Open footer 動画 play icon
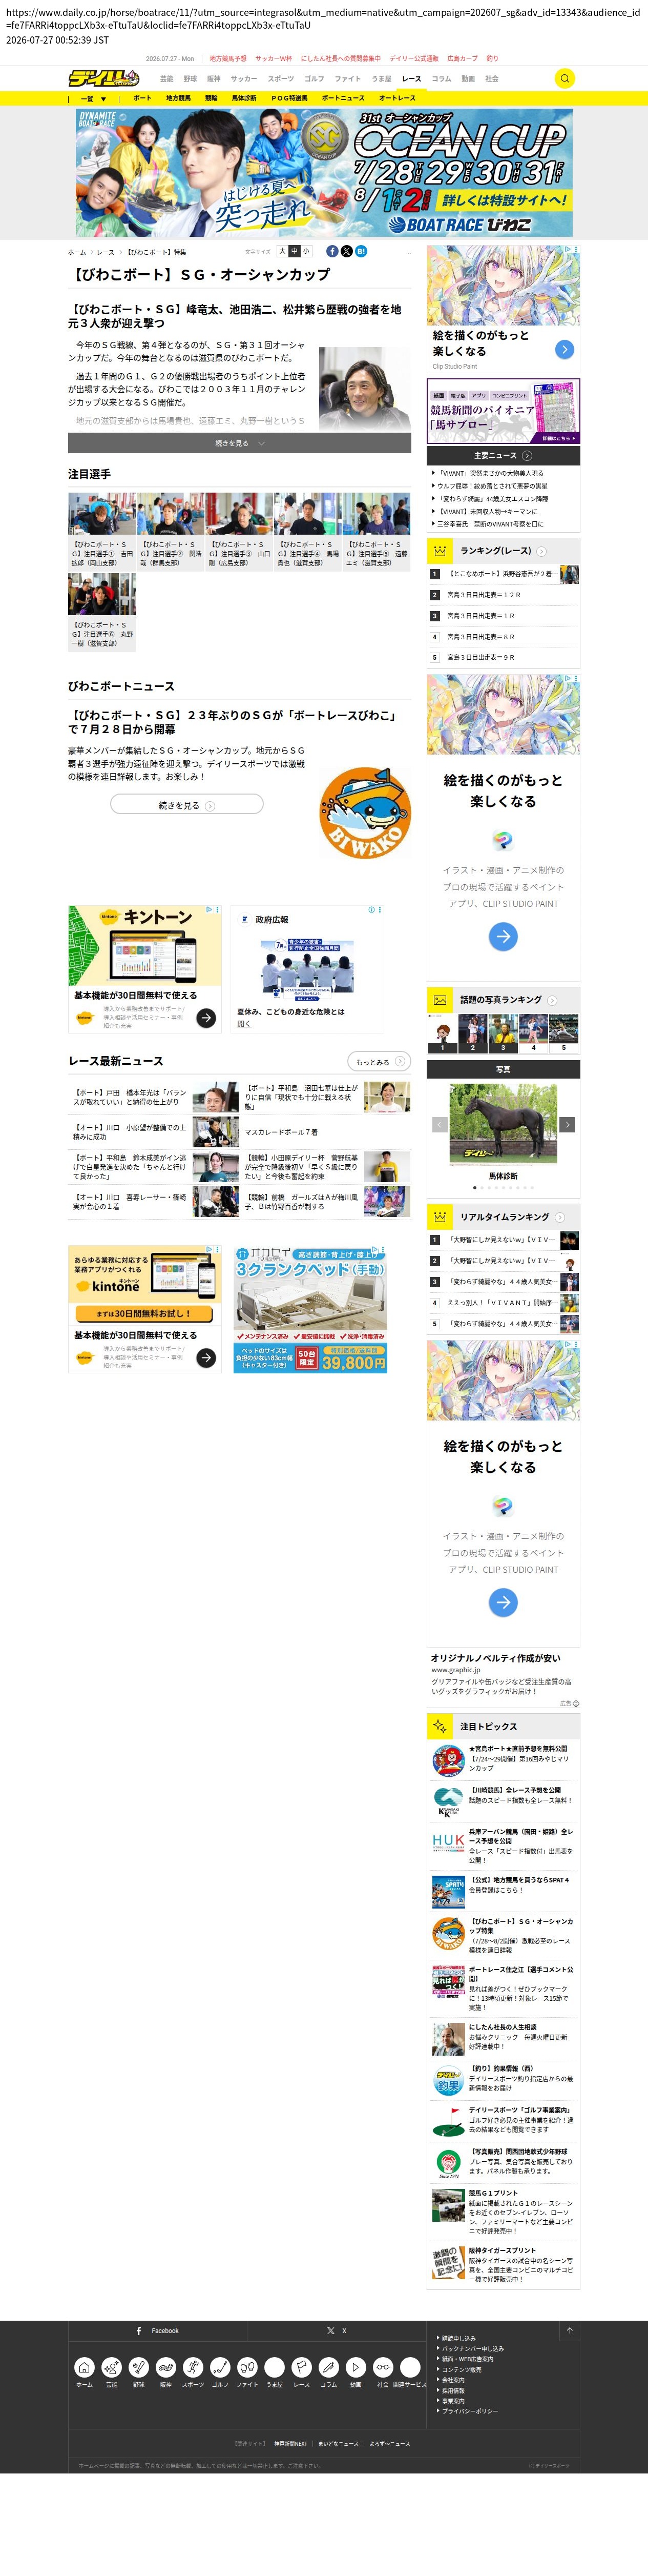The width and height of the screenshot is (648, 2576). [x=355, y=2367]
